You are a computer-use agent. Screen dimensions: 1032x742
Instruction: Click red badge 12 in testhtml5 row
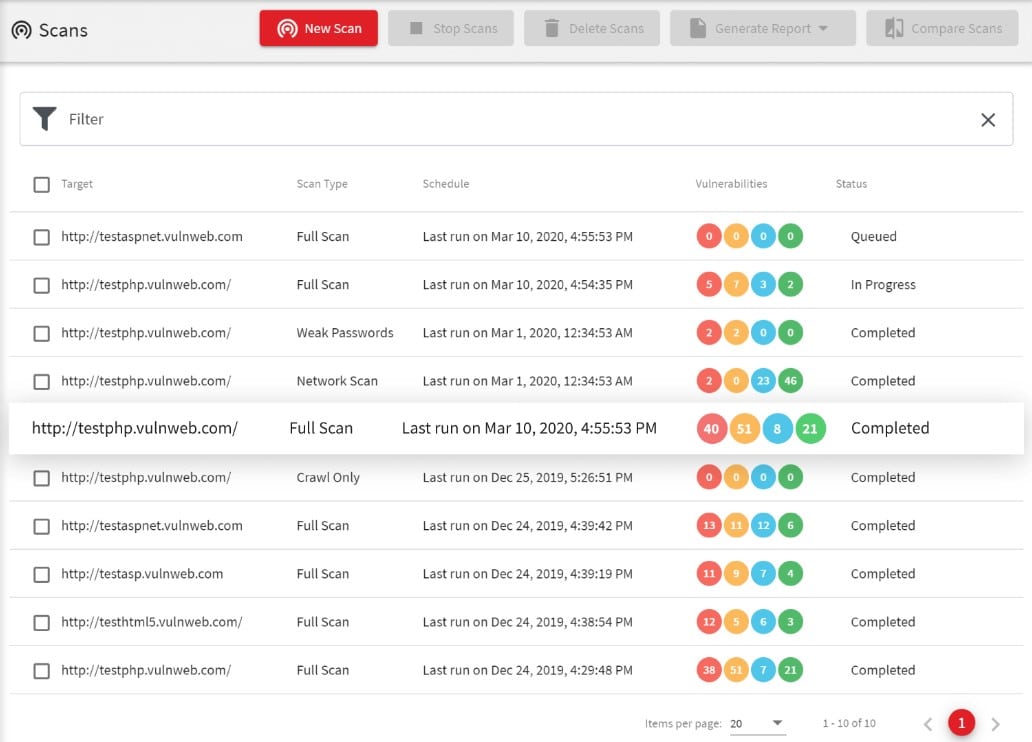click(709, 622)
